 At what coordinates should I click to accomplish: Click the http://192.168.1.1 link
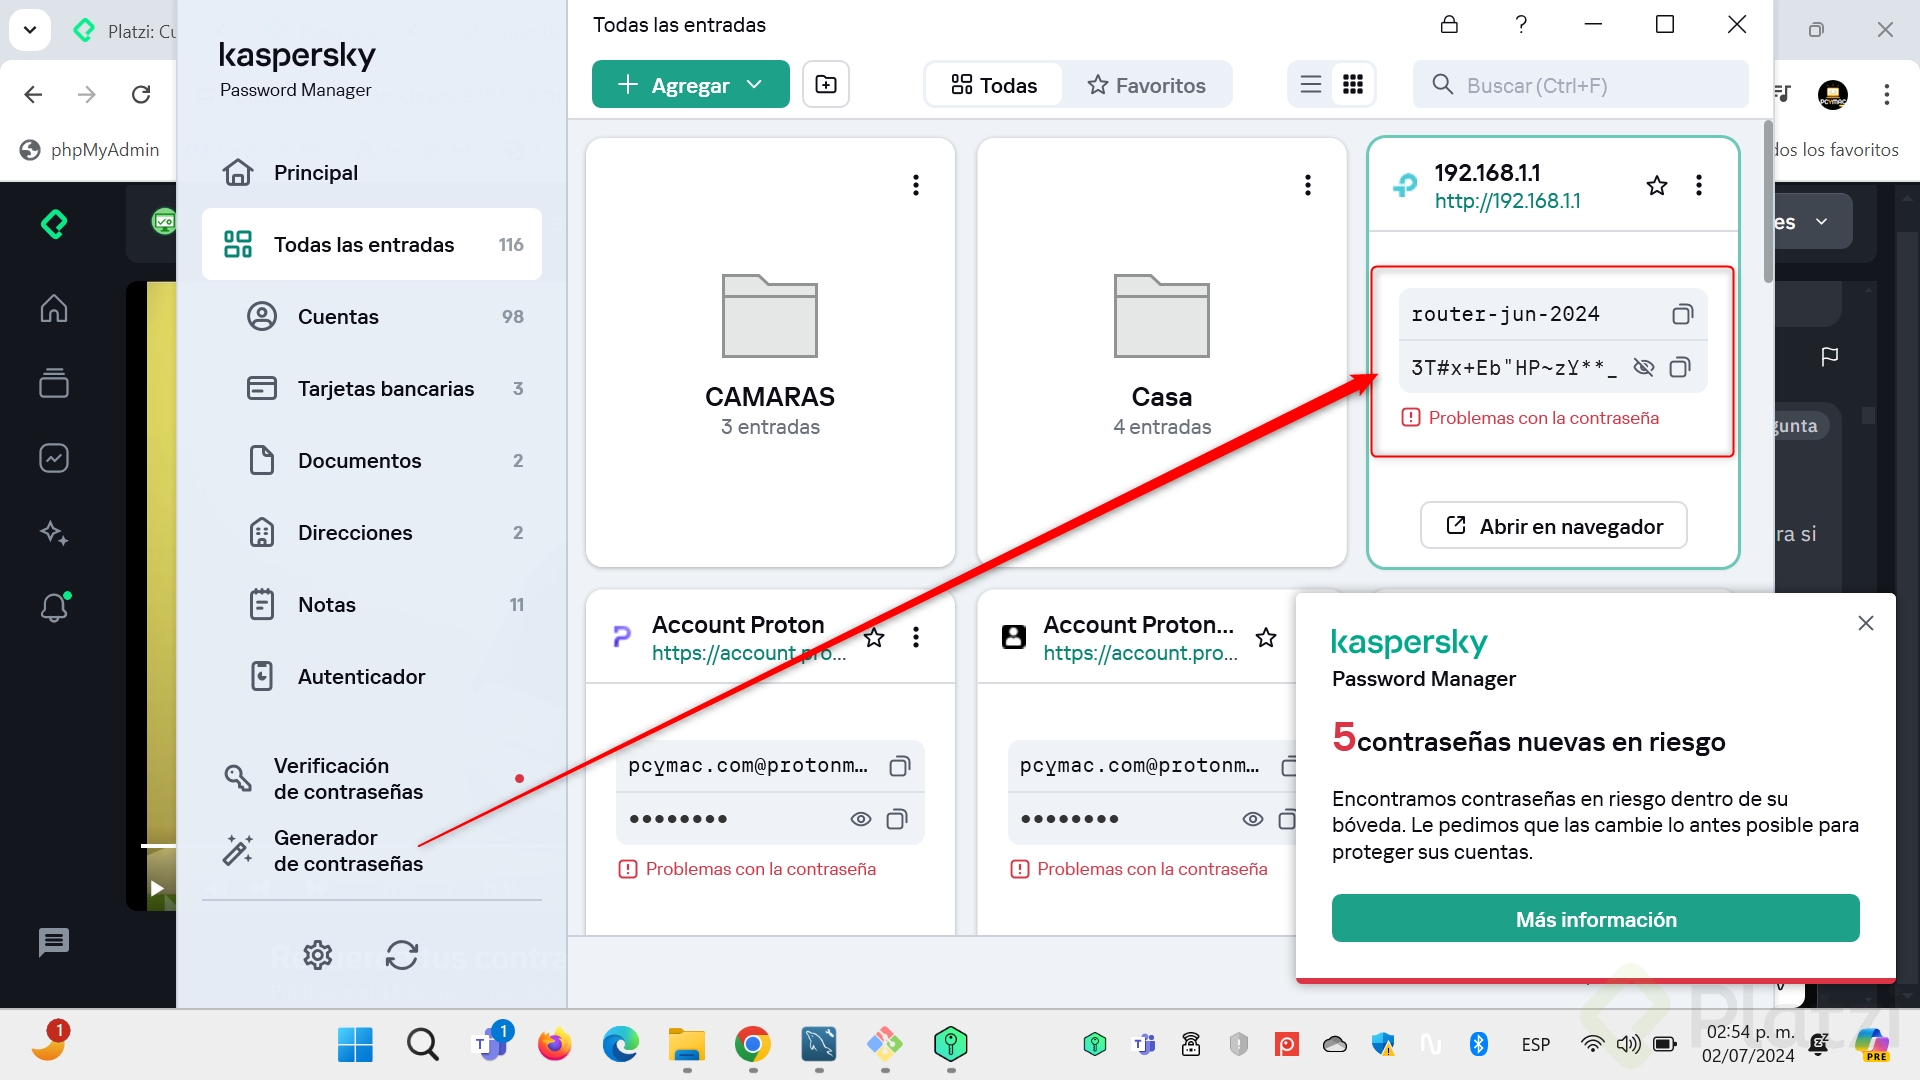(x=1507, y=201)
